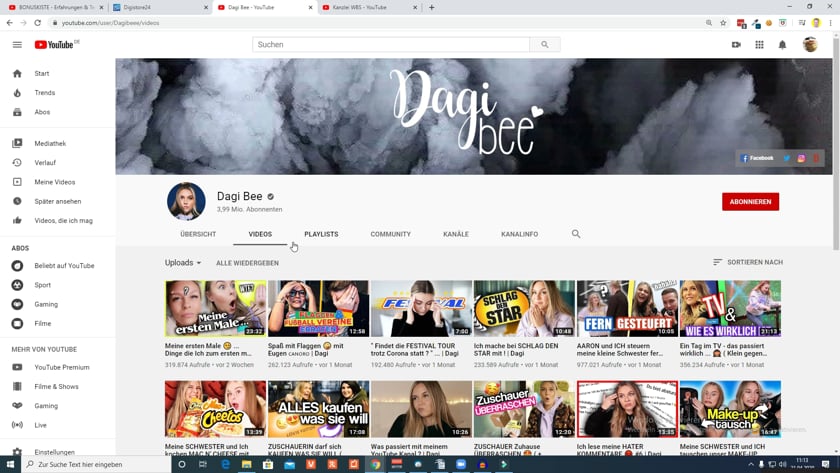Reload the page in Chrome

[x=38, y=22]
